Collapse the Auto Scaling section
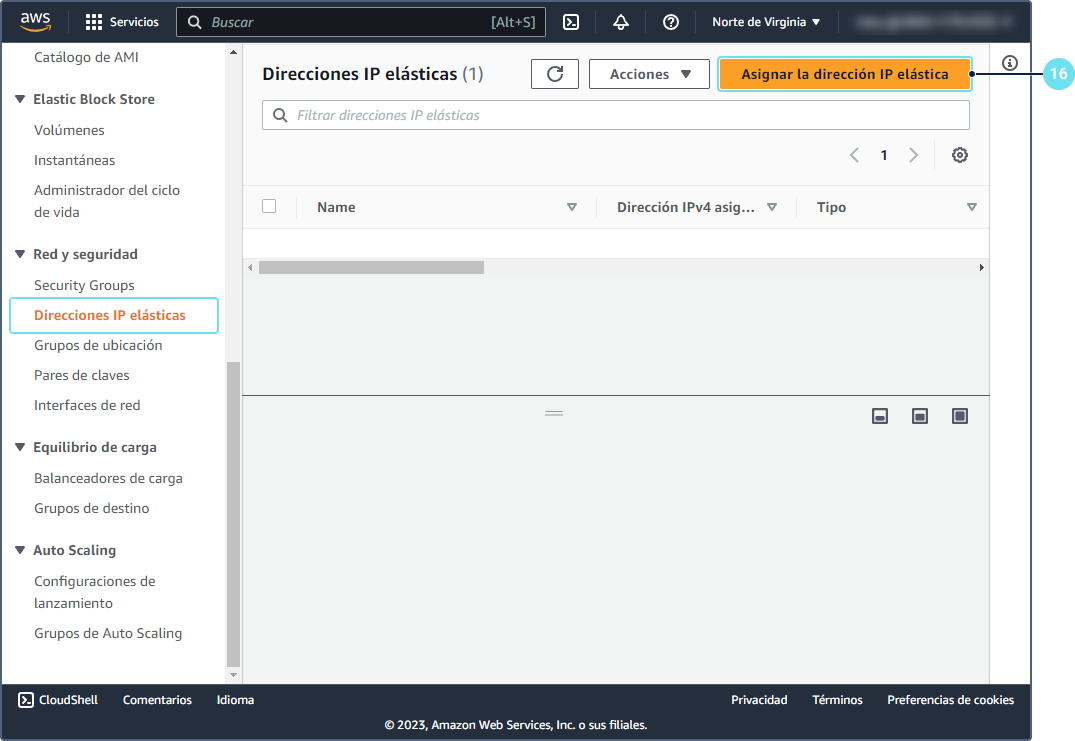 pos(22,551)
